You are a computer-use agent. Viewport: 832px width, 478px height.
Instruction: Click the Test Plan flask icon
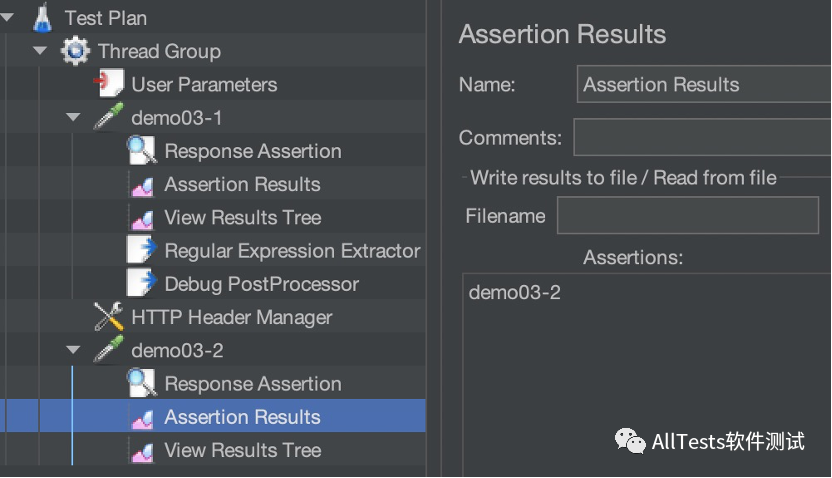point(42,17)
